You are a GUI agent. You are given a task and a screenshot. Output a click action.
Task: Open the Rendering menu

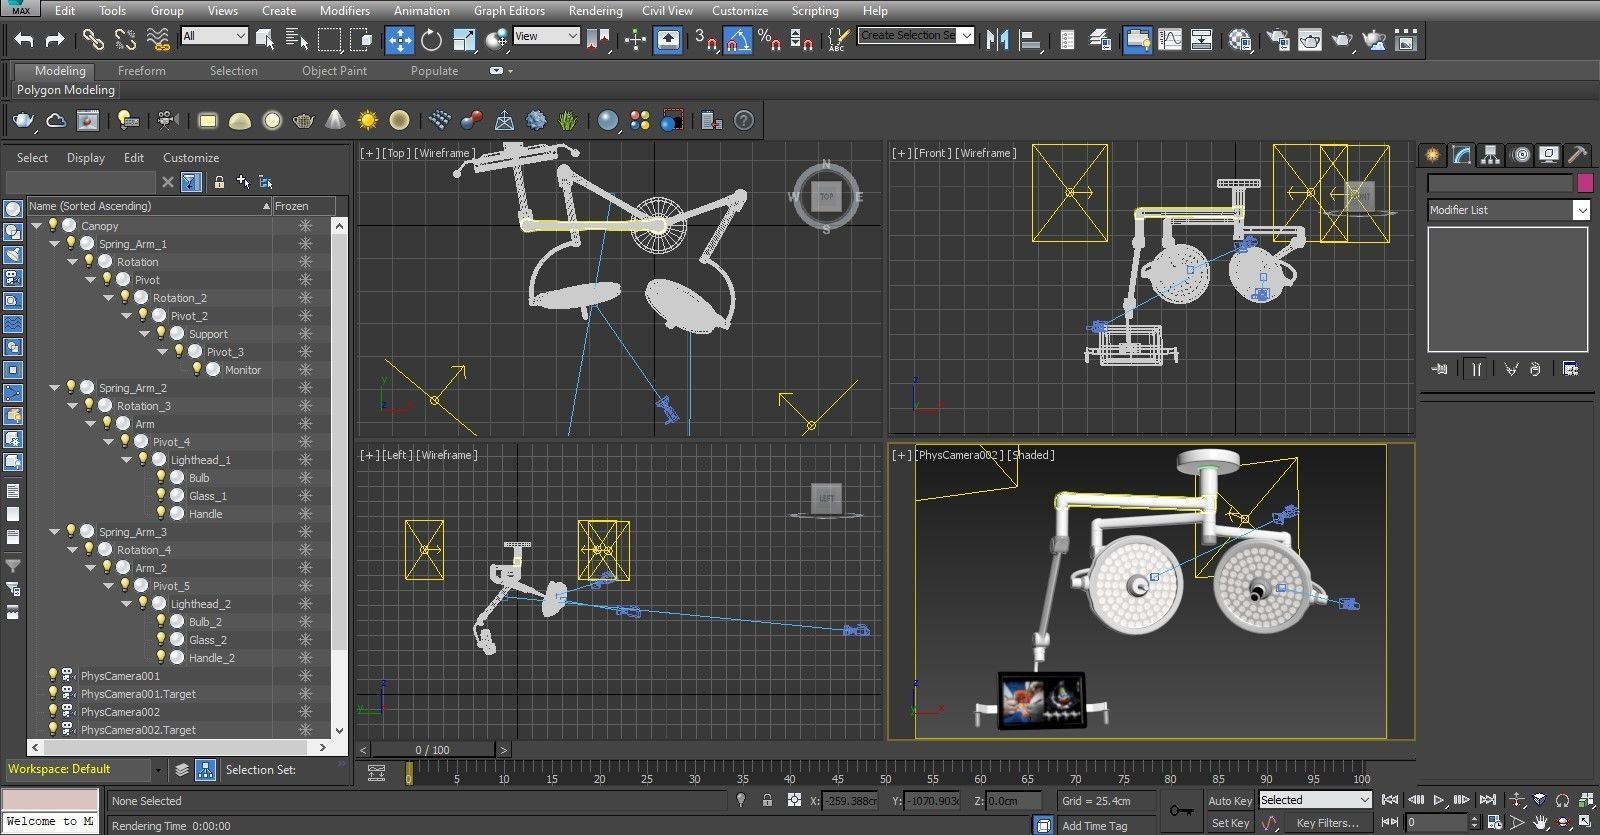coord(595,11)
